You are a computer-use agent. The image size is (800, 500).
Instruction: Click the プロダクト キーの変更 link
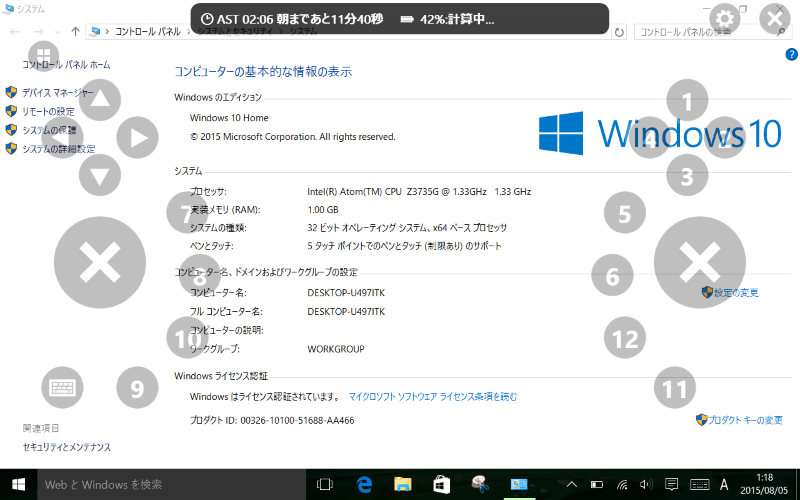click(x=745, y=420)
